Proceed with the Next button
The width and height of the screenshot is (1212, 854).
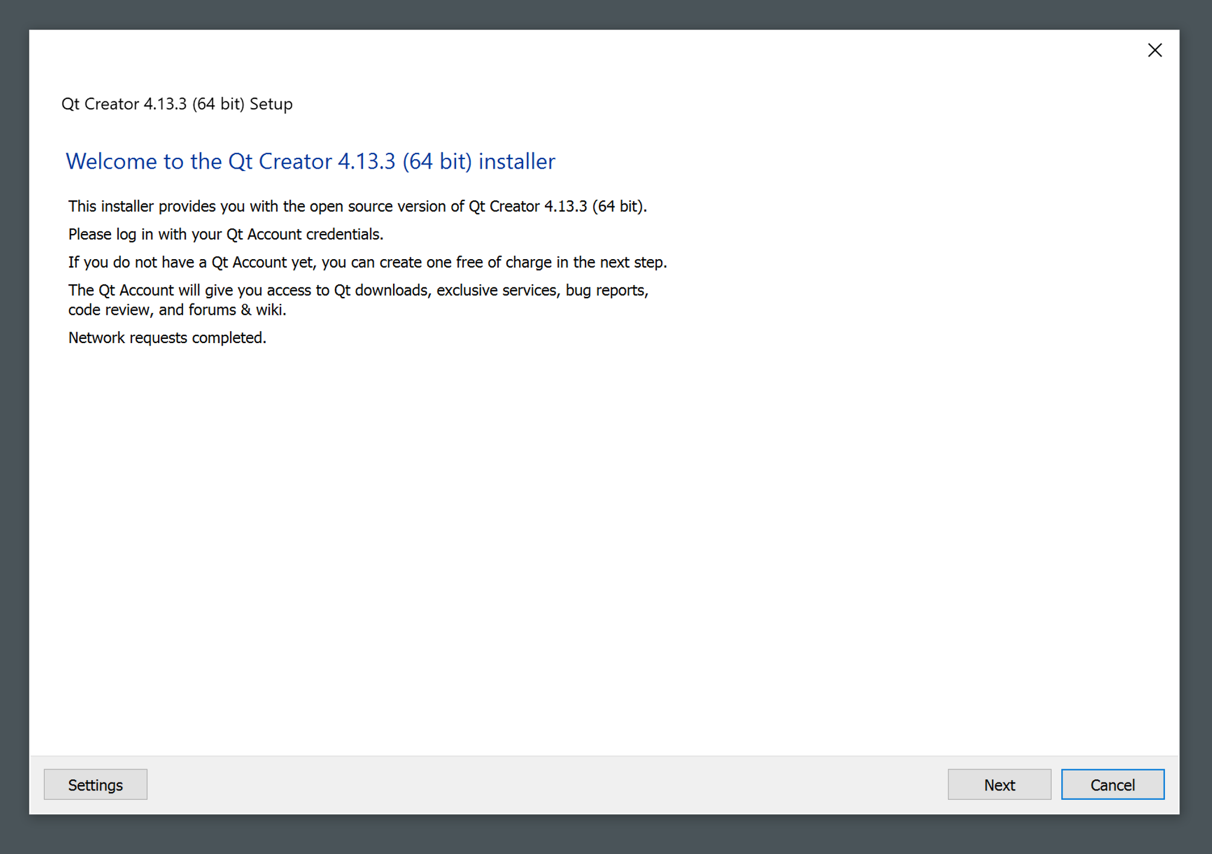pyautogui.click(x=999, y=785)
